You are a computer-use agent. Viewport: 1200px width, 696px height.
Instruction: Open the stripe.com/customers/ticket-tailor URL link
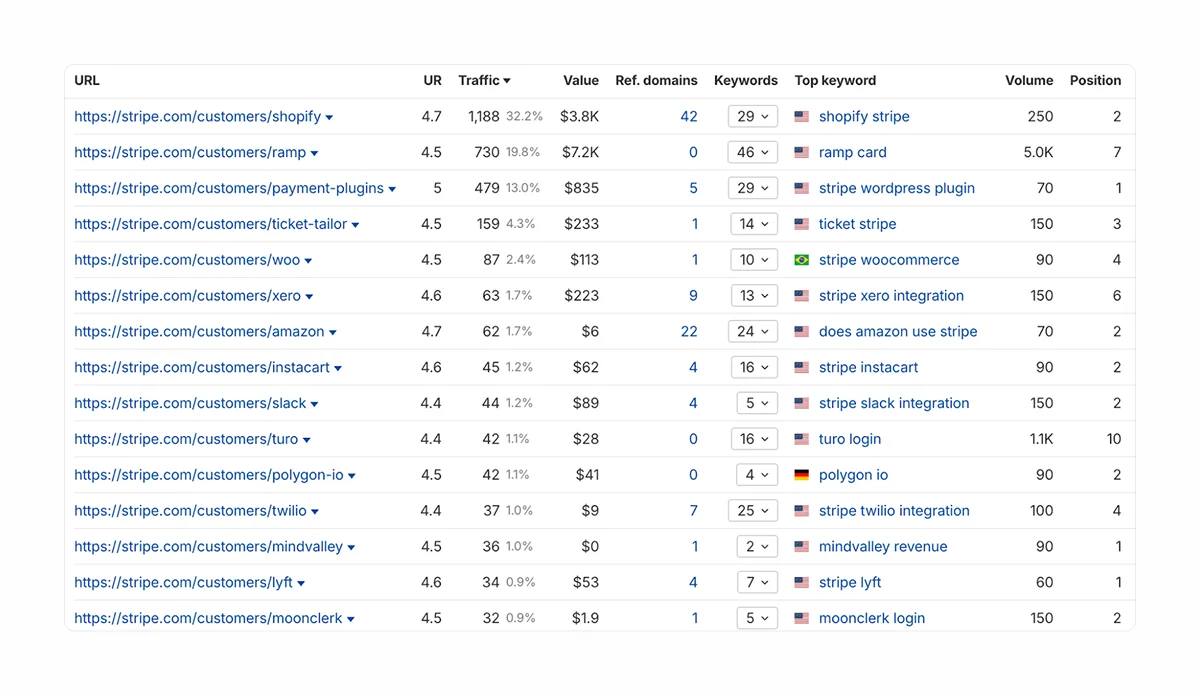pyautogui.click(x=210, y=225)
